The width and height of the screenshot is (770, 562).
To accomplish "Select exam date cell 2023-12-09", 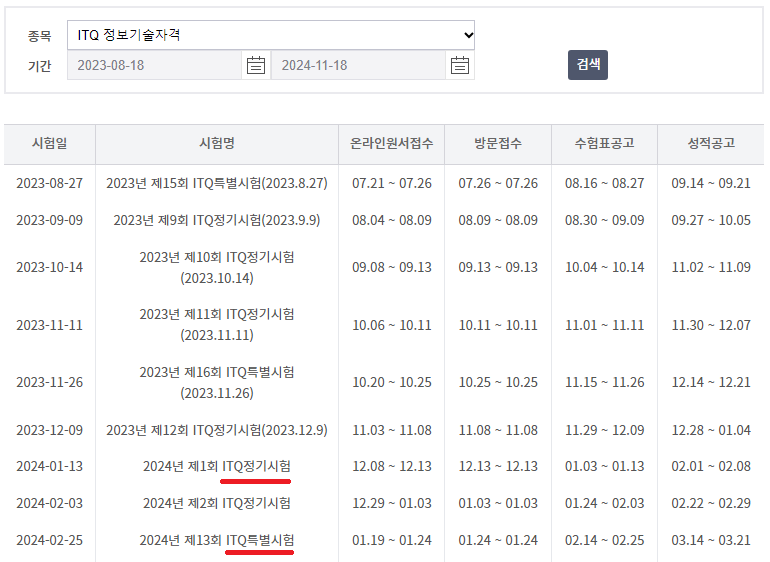I will [x=50, y=430].
